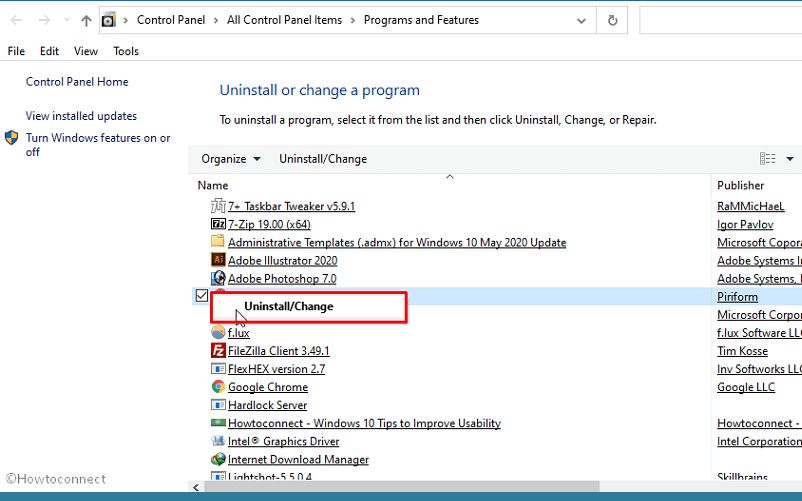The image size is (802, 501).
Task: Open the File menu
Action: point(16,51)
